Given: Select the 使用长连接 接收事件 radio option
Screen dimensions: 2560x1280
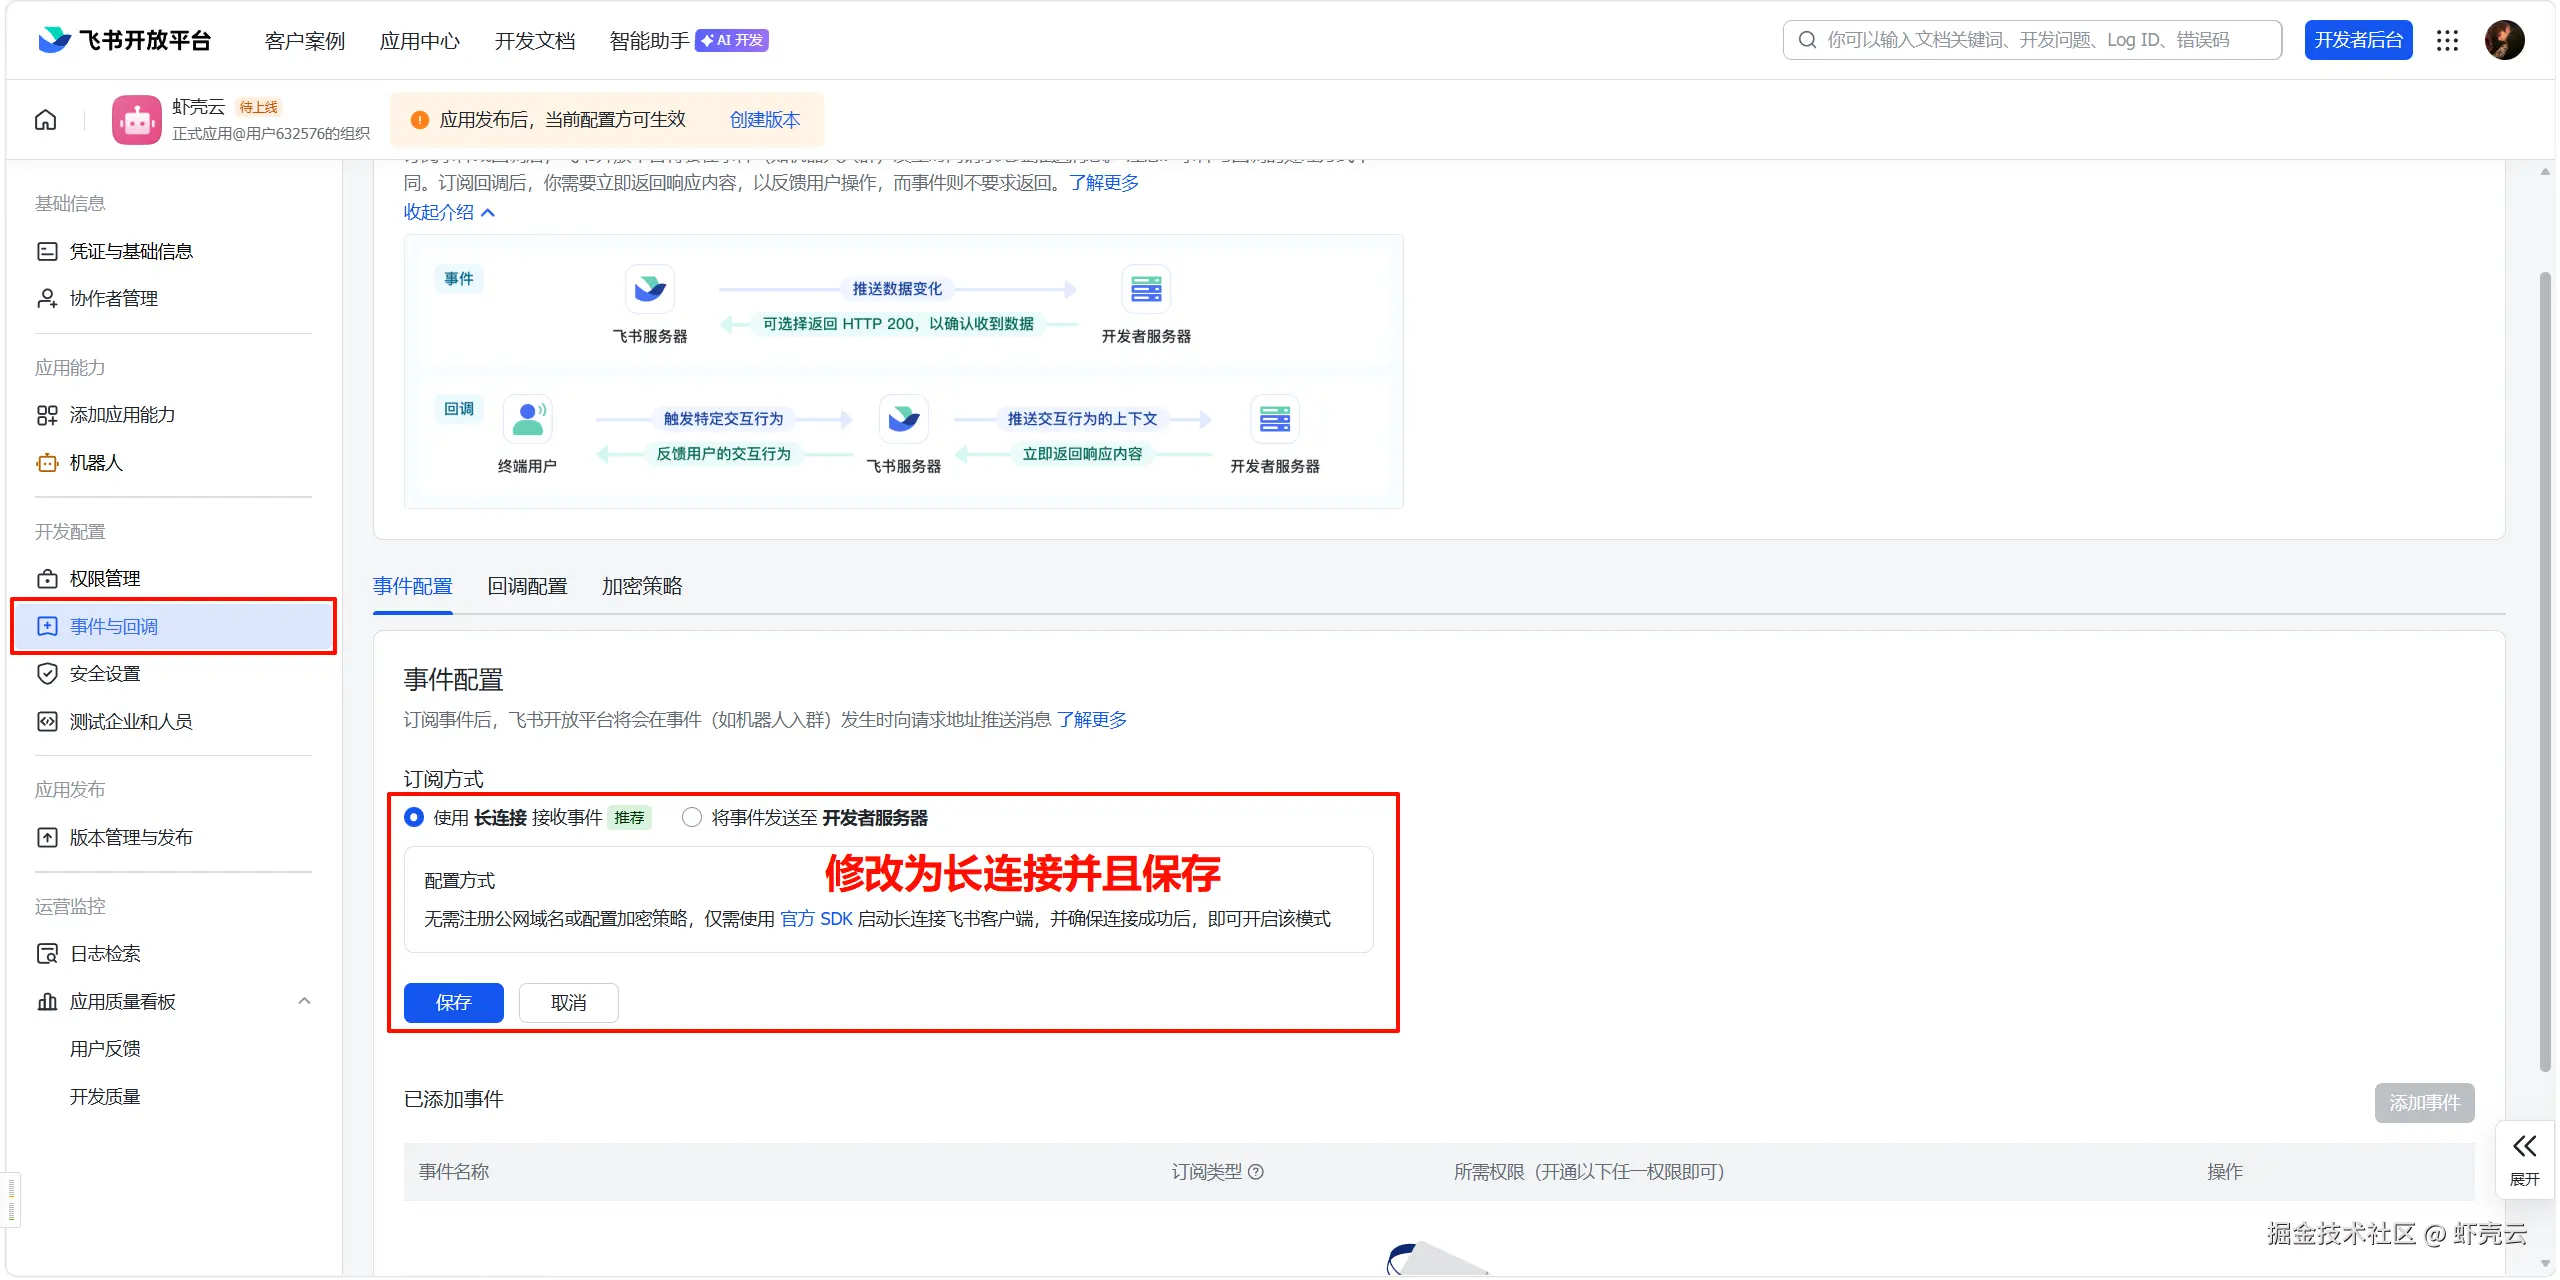Looking at the screenshot, I should (413, 817).
